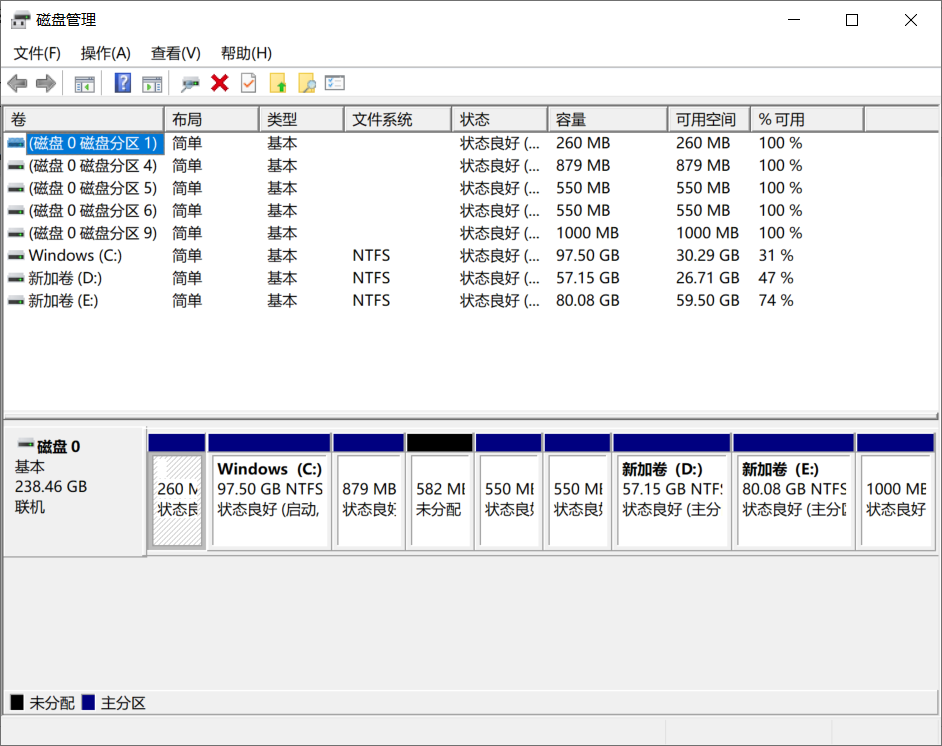The width and height of the screenshot is (942, 746).
Task: Select the 260 MB hatched partition block
Action: tap(177, 491)
